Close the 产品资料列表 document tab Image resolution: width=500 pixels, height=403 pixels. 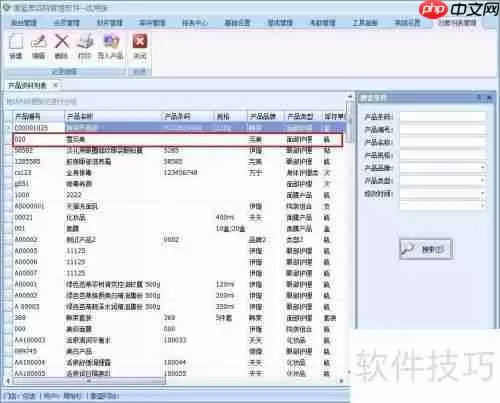(x=56, y=85)
